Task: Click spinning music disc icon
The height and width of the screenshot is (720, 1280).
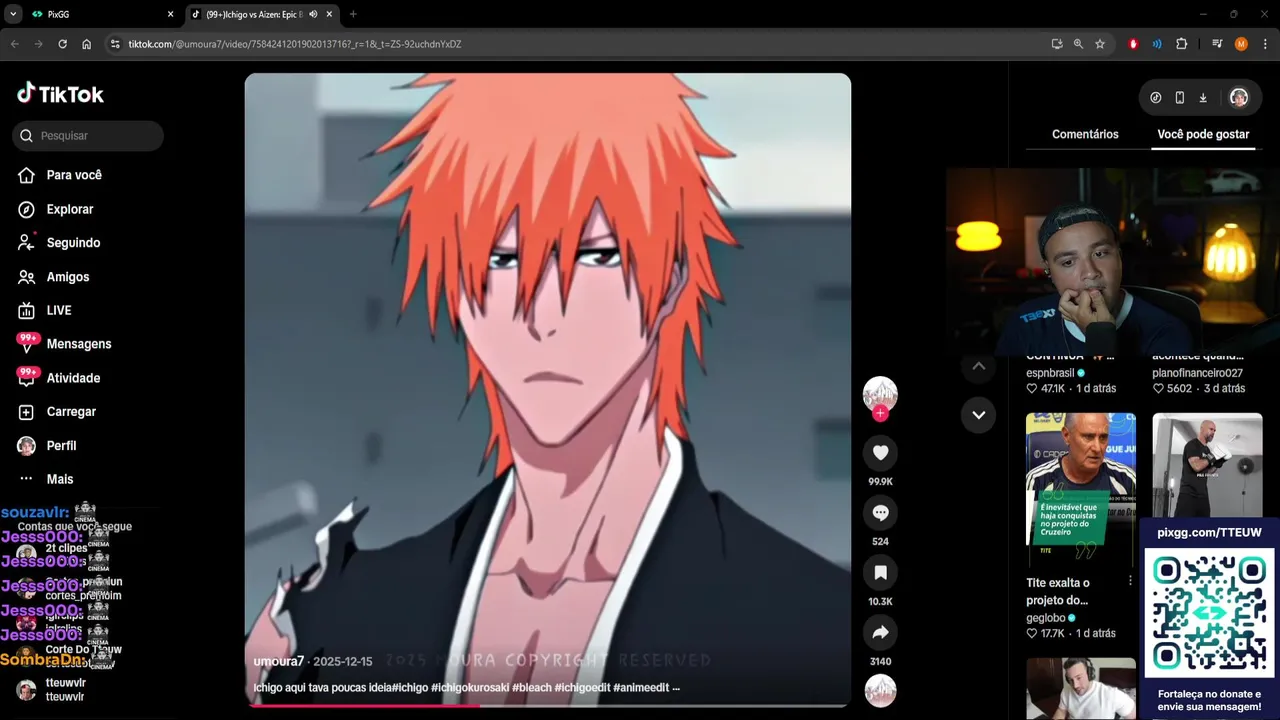Action: (x=880, y=691)
